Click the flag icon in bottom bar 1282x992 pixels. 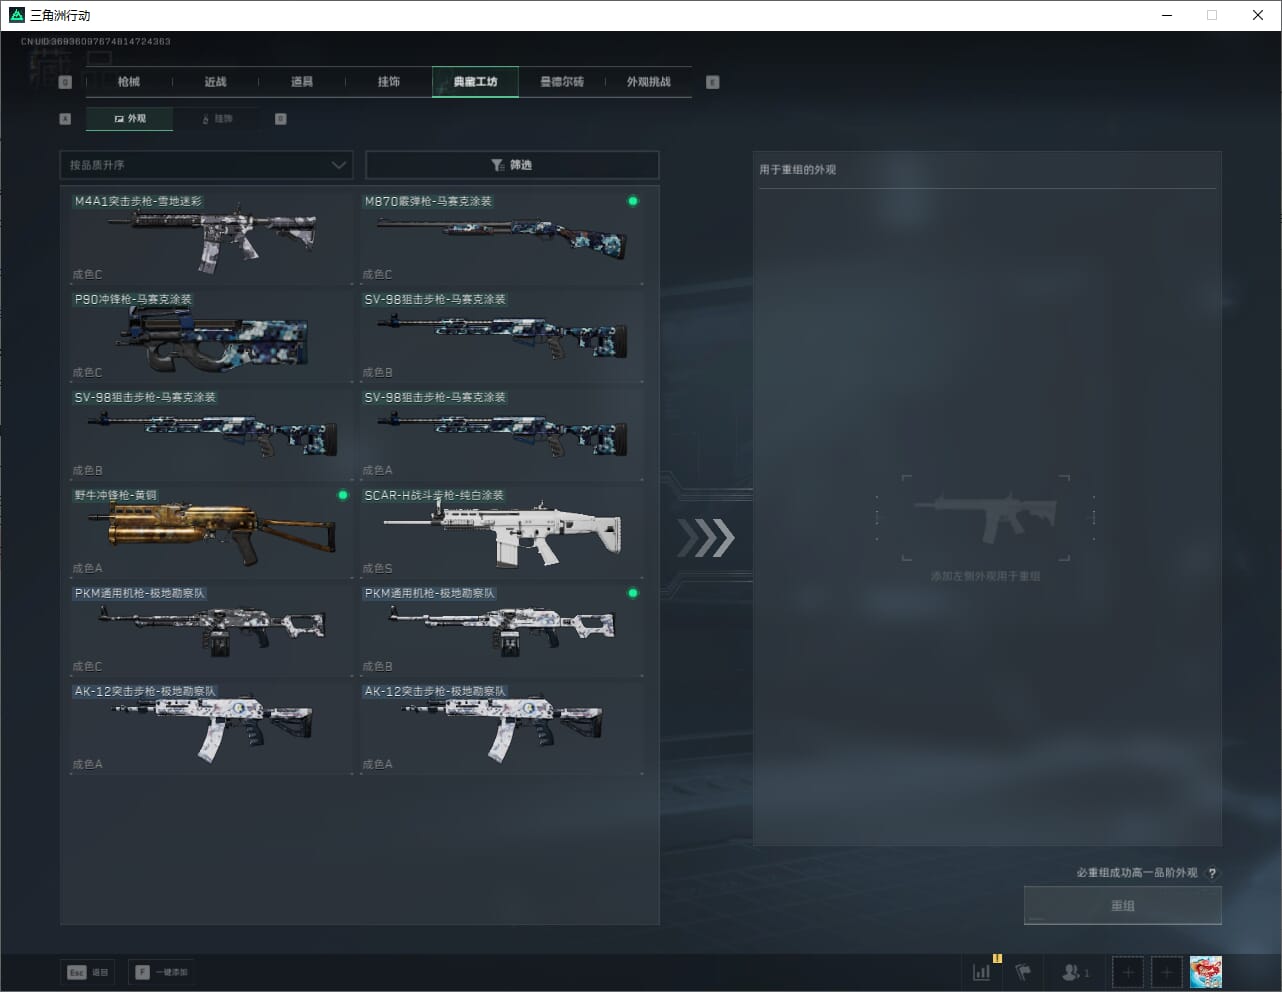pyautogui.click(x=1023, y=972)
